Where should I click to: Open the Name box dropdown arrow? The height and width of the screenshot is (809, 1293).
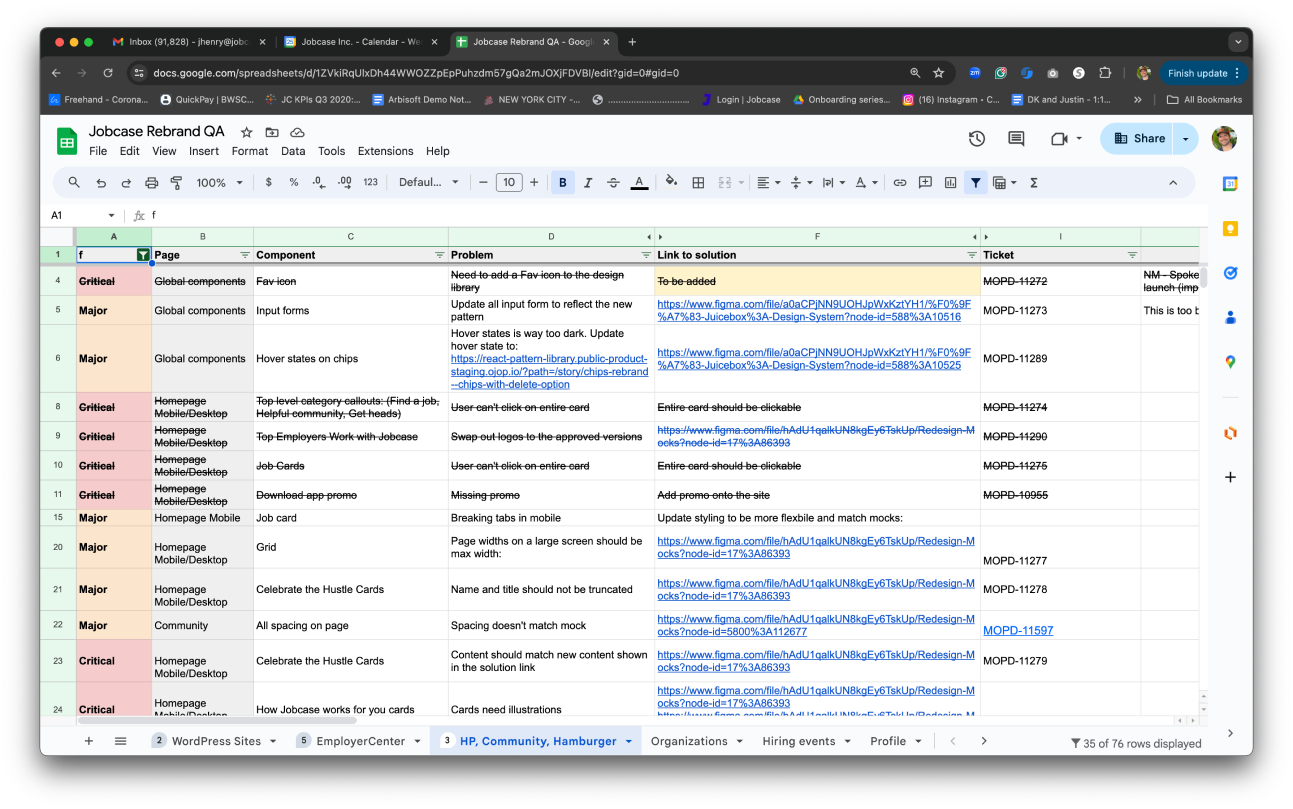111,215
